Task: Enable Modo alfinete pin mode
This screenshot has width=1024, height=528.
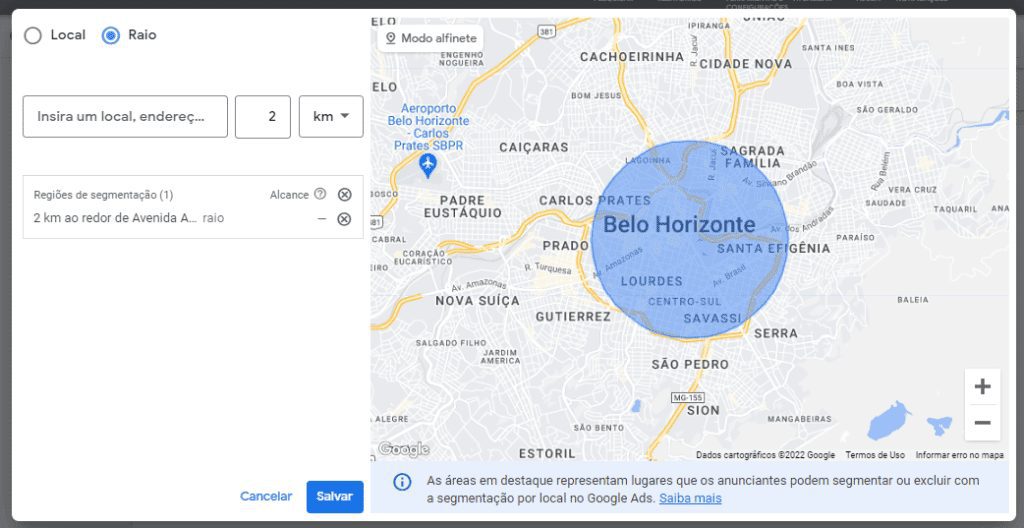Action: click(x=431, y=39)
